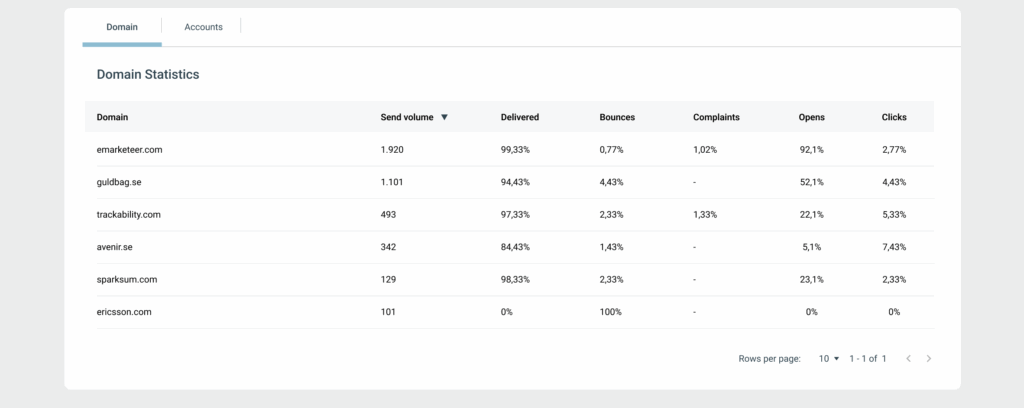Click the Send volume sort arrow
This screenshot has width=1024, height=408.
point(444,117)
